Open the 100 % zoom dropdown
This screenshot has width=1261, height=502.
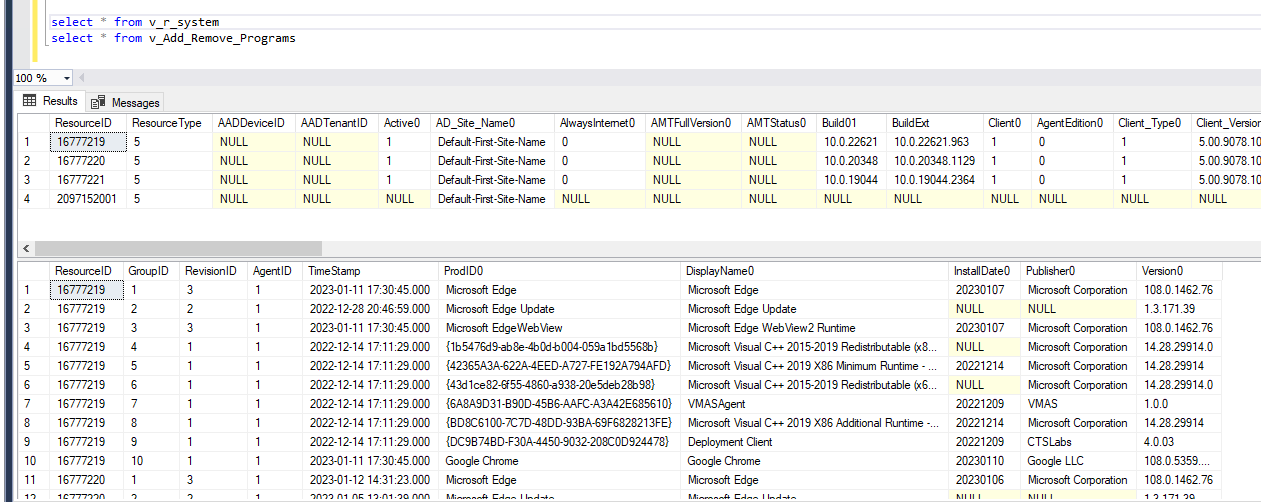coord(67,78)
